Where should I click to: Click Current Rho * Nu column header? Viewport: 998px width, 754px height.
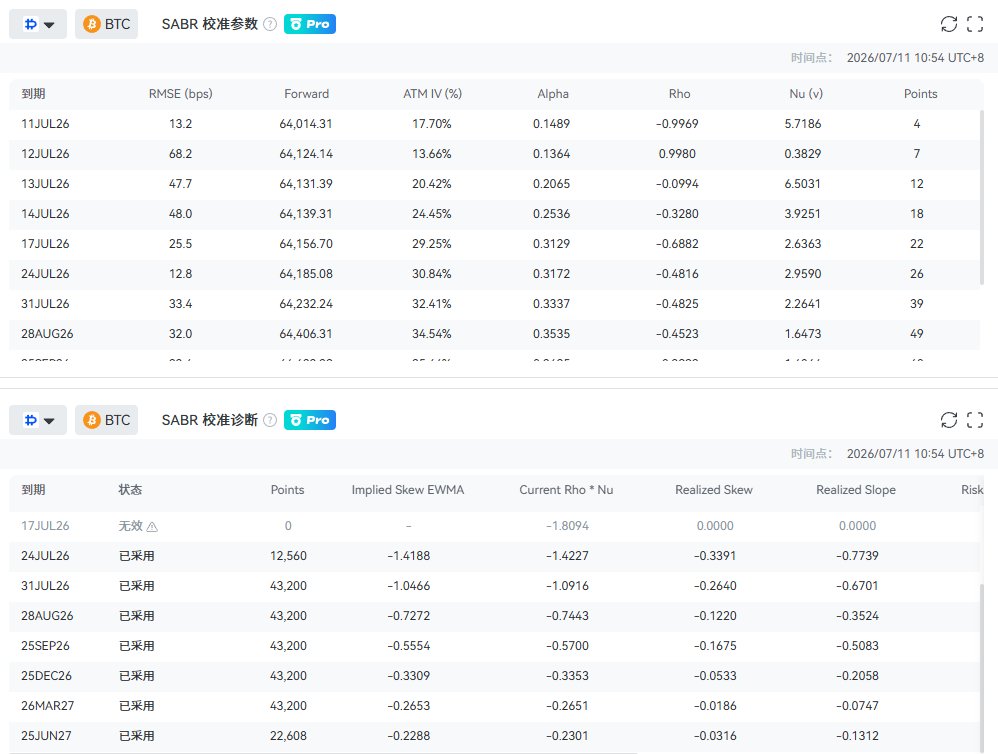point(566,490)
